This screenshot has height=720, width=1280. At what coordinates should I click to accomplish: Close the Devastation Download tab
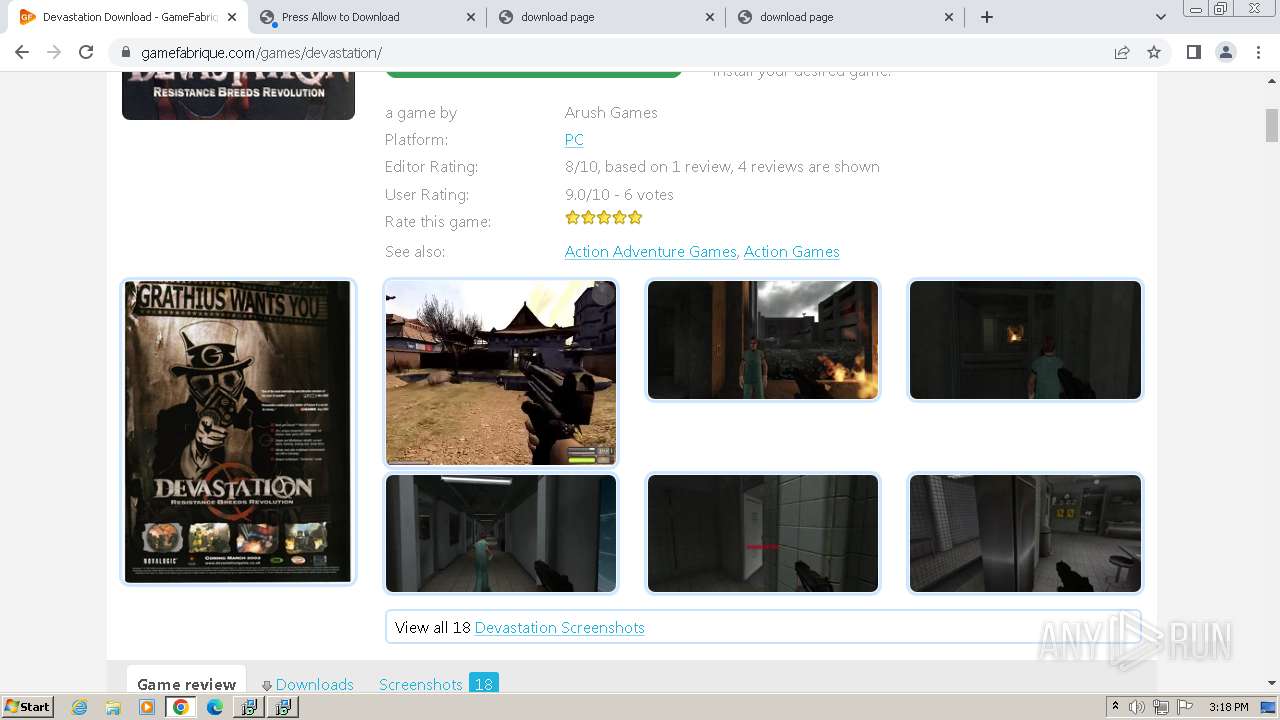pos(232,17)
